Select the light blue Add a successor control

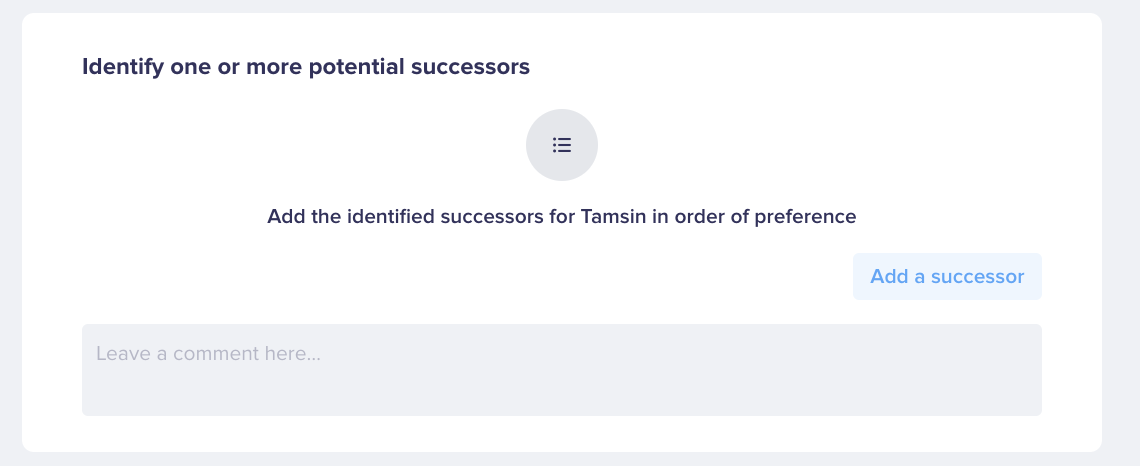tap(947, 276)
